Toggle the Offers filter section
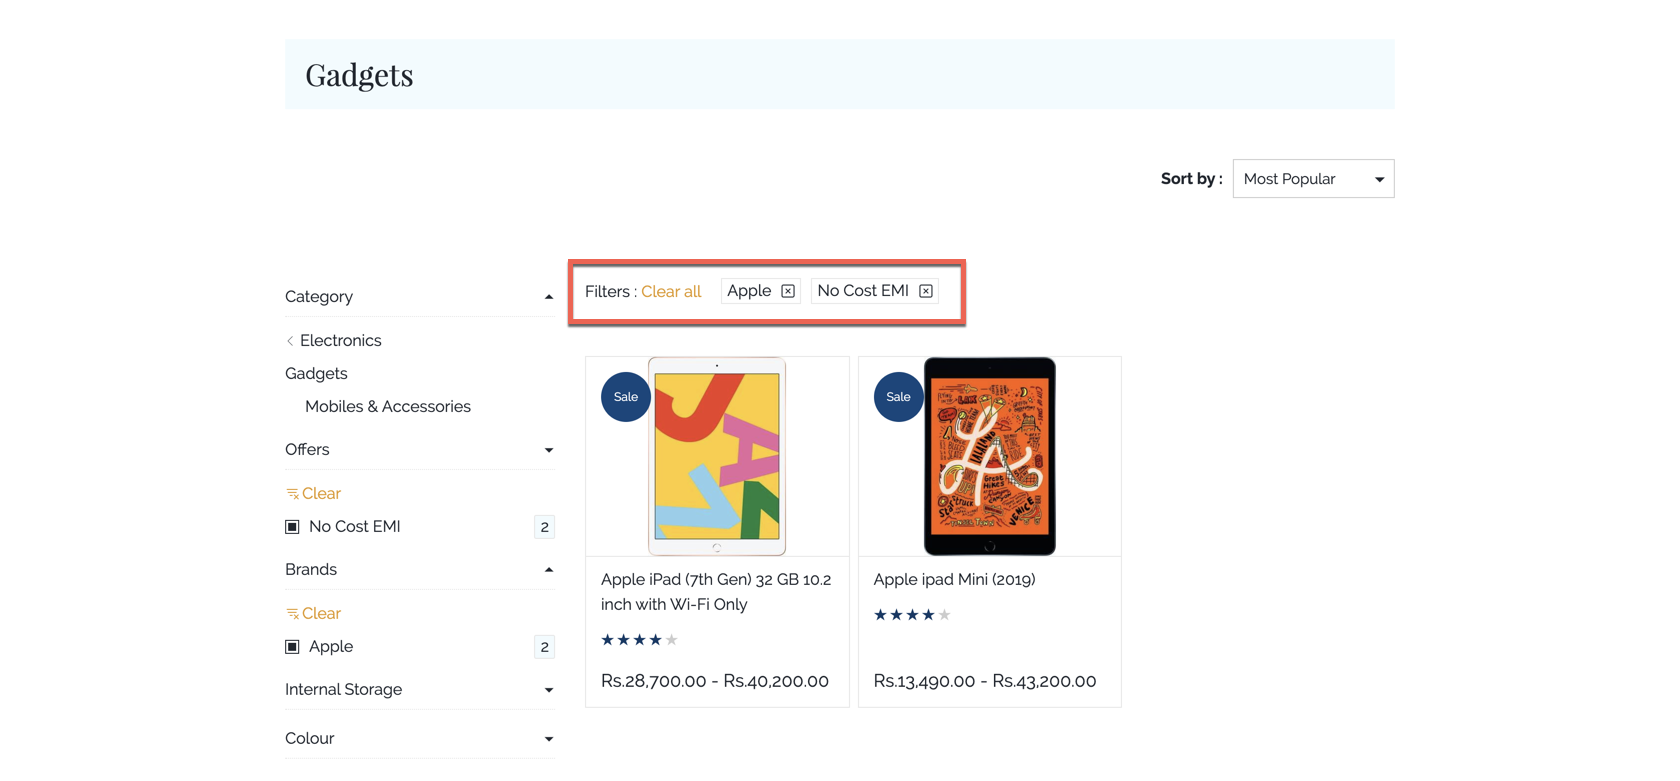Screen dimensions: 1680x781 (548, 450)
